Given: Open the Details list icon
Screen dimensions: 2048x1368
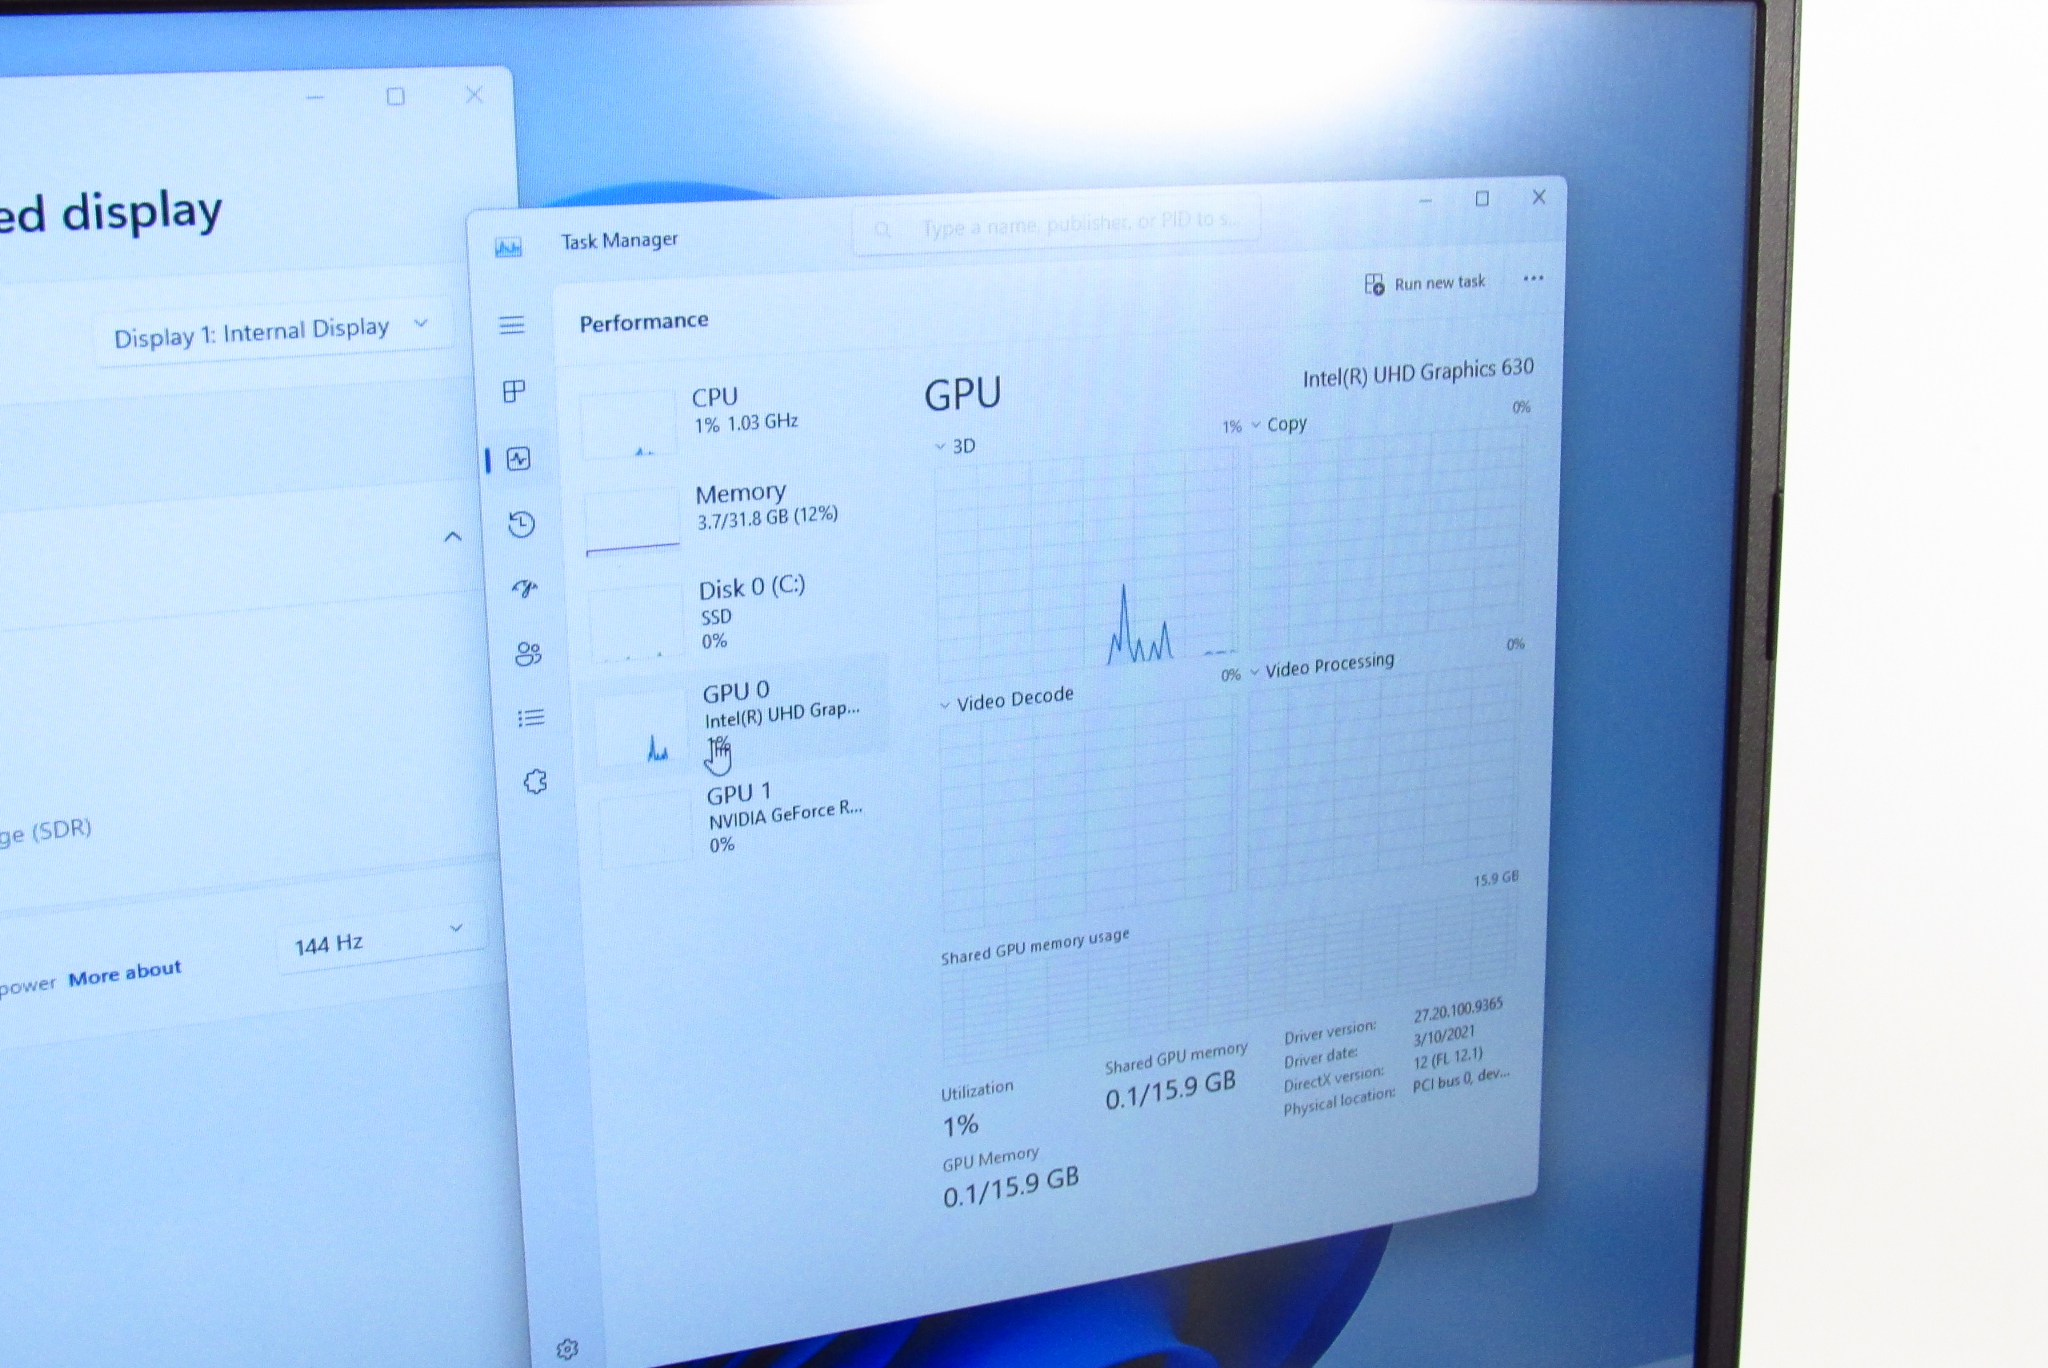Looking at the screenshot, I should (x=531, y=718).
